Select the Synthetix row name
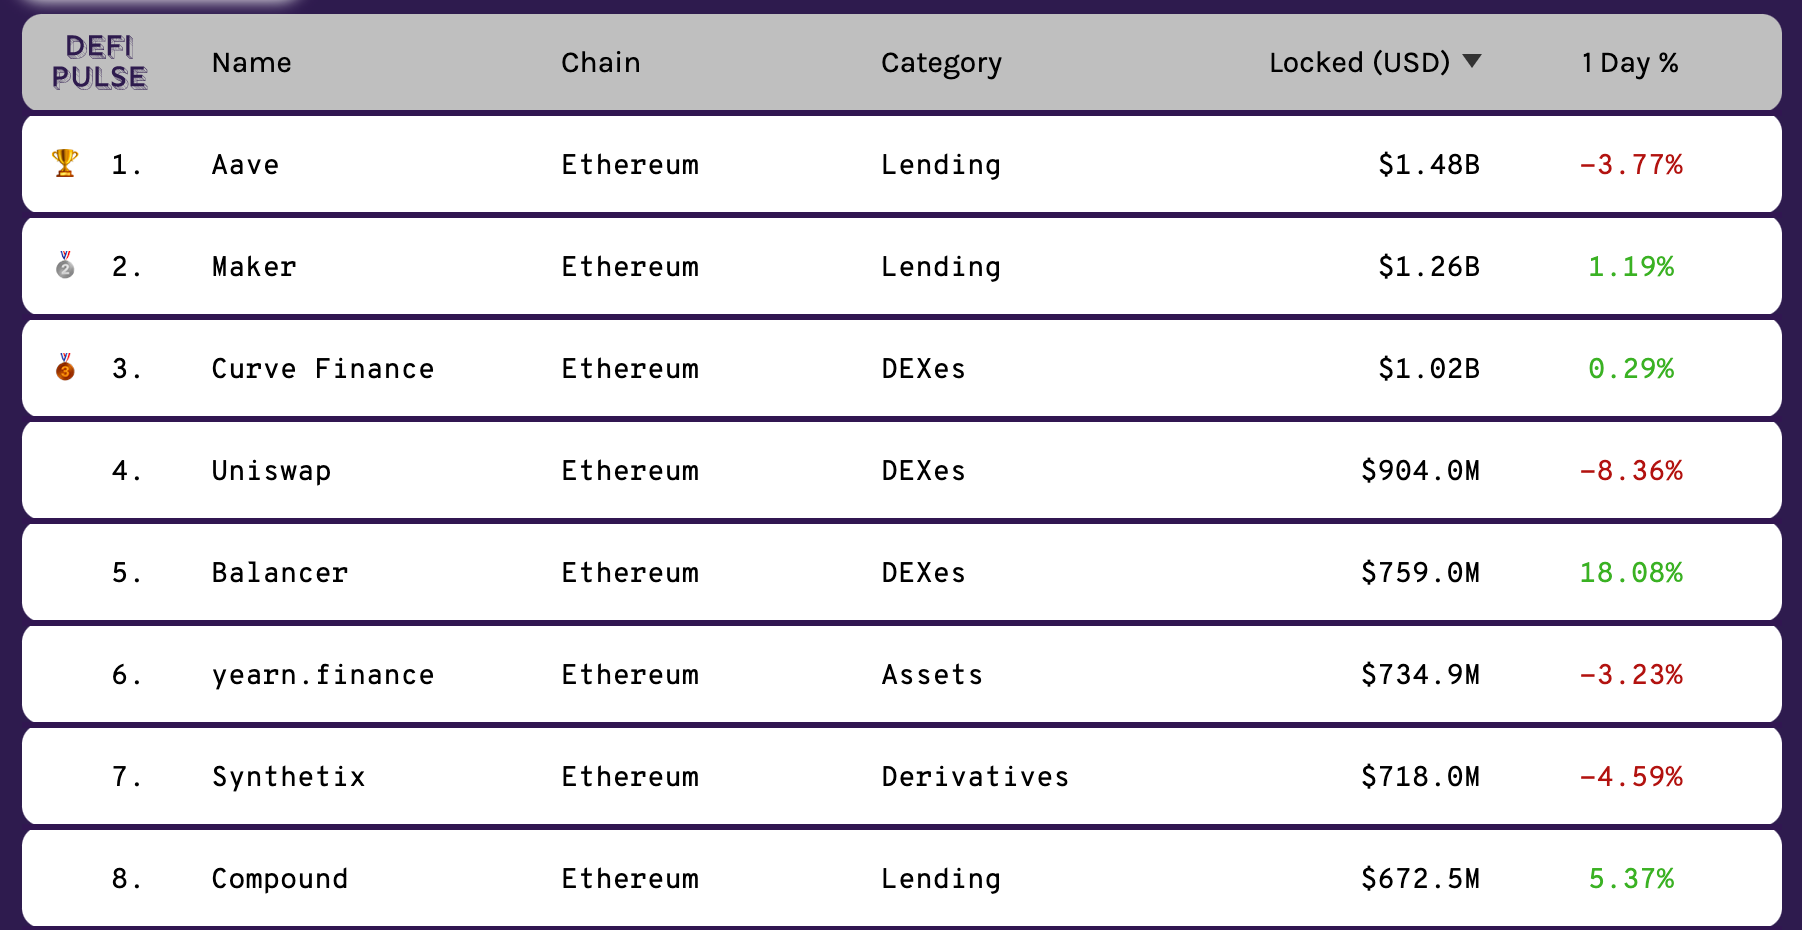 [x=289, y=778]
